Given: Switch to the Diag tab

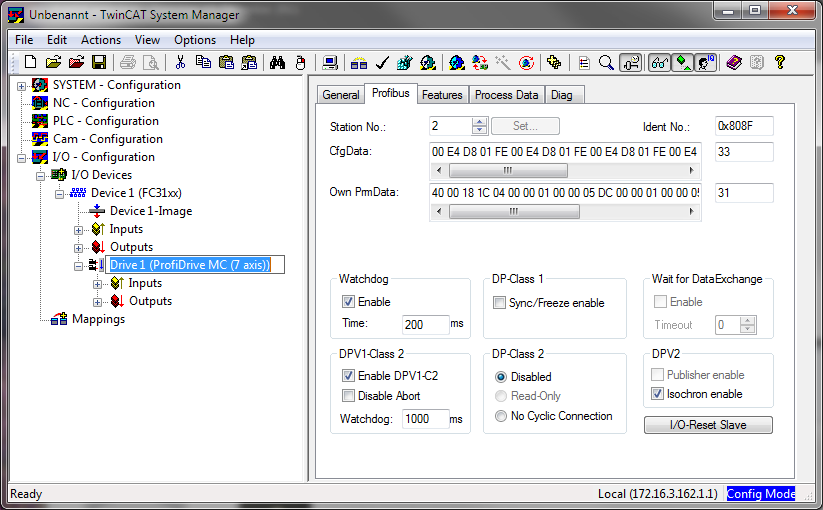Looking at the screenshot, I should coord(562,95).
